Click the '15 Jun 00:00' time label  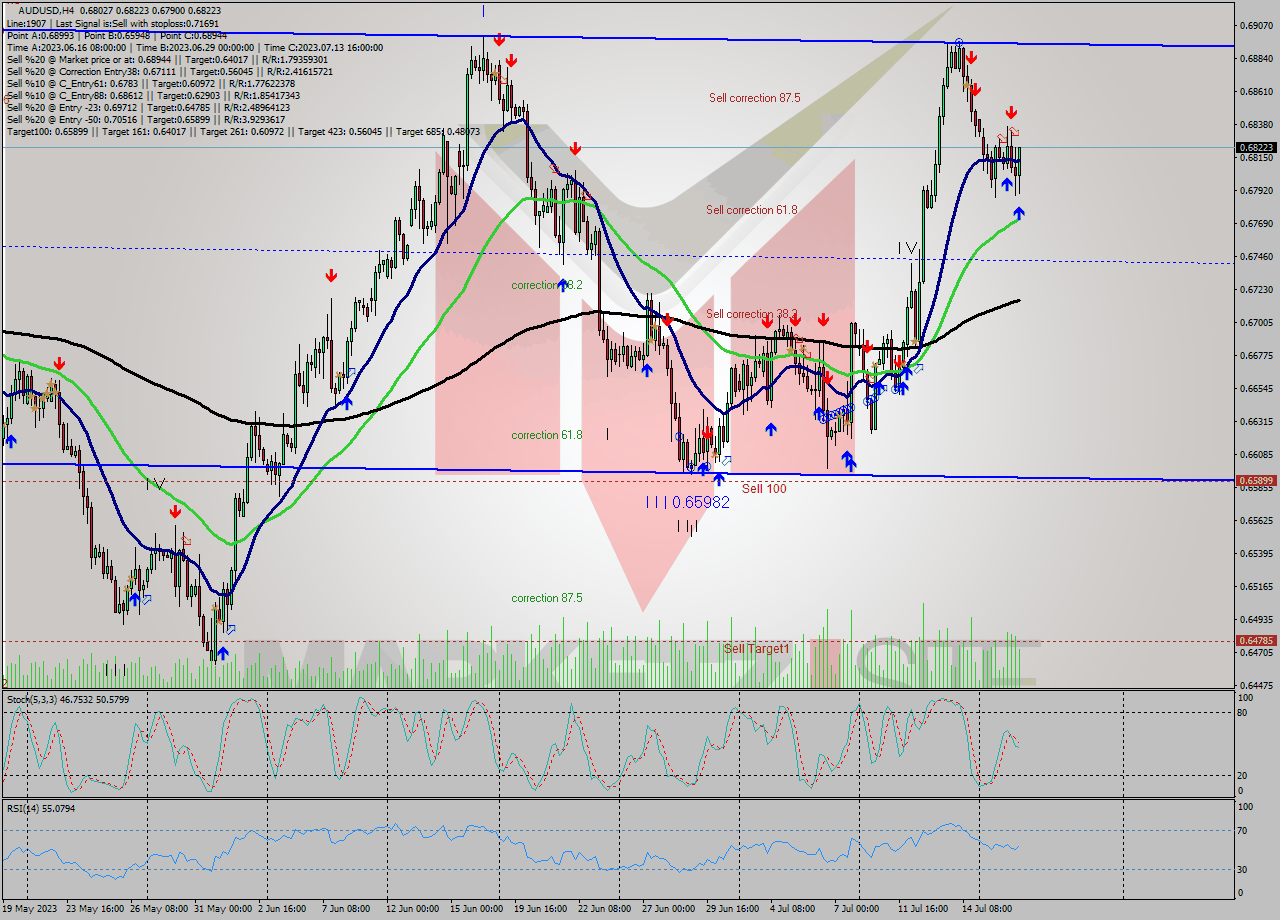click(477, 908)
